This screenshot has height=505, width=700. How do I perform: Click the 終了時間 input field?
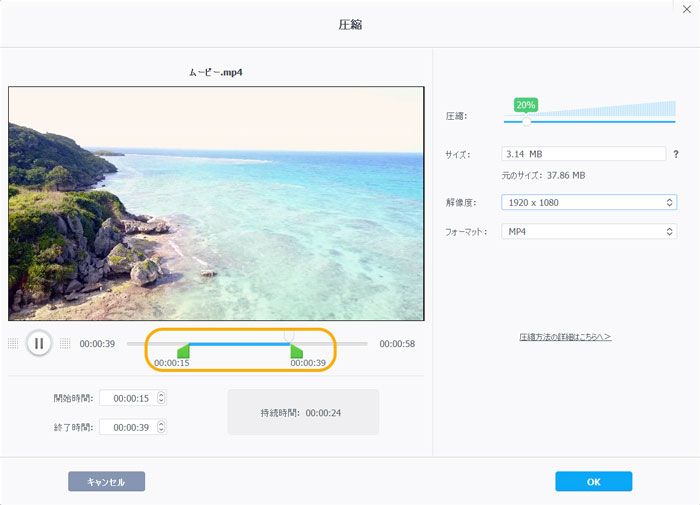(x=133, y=427)
